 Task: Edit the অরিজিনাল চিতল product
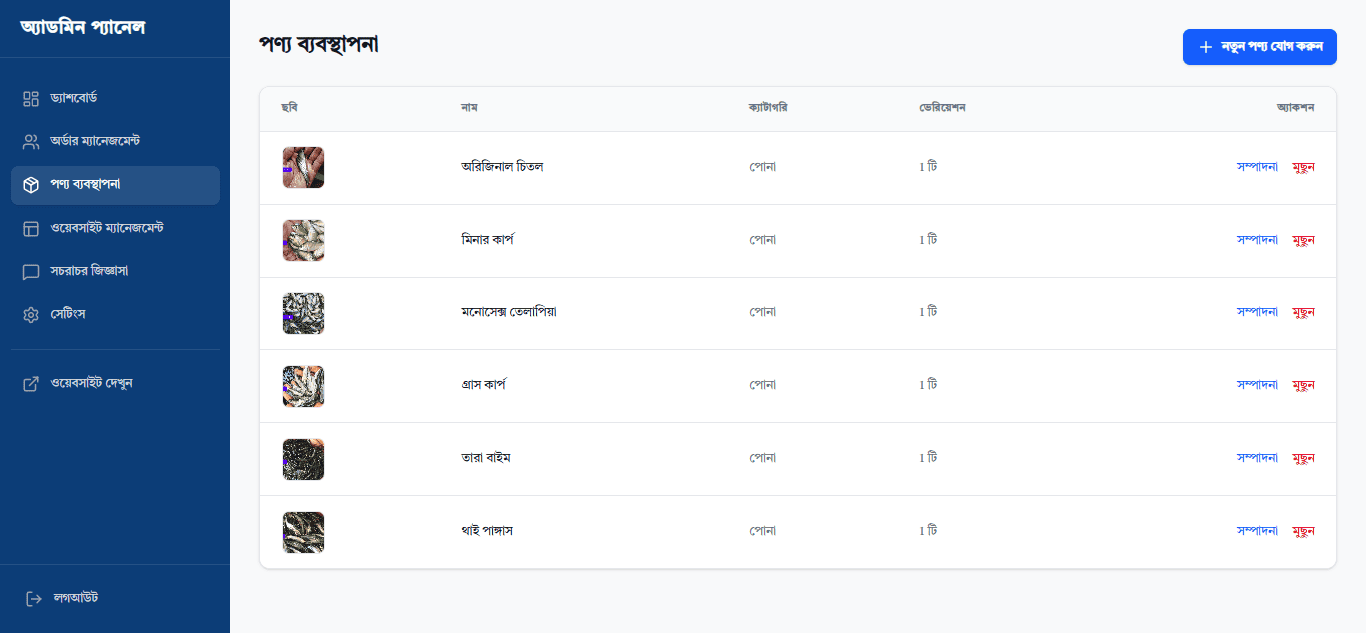click(x=1257, y=167)
